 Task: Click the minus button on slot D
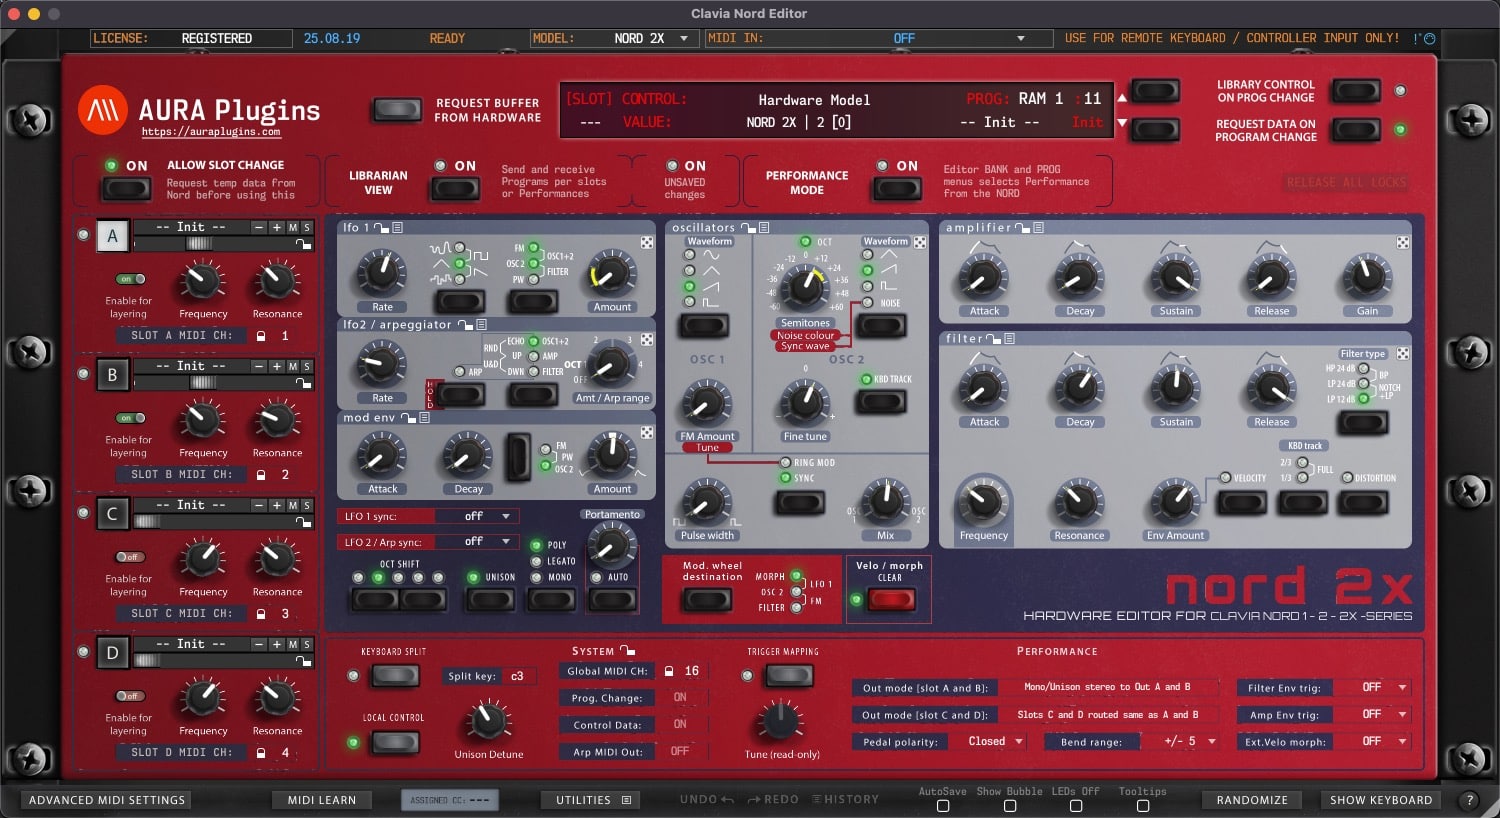[x=259, y=645]
